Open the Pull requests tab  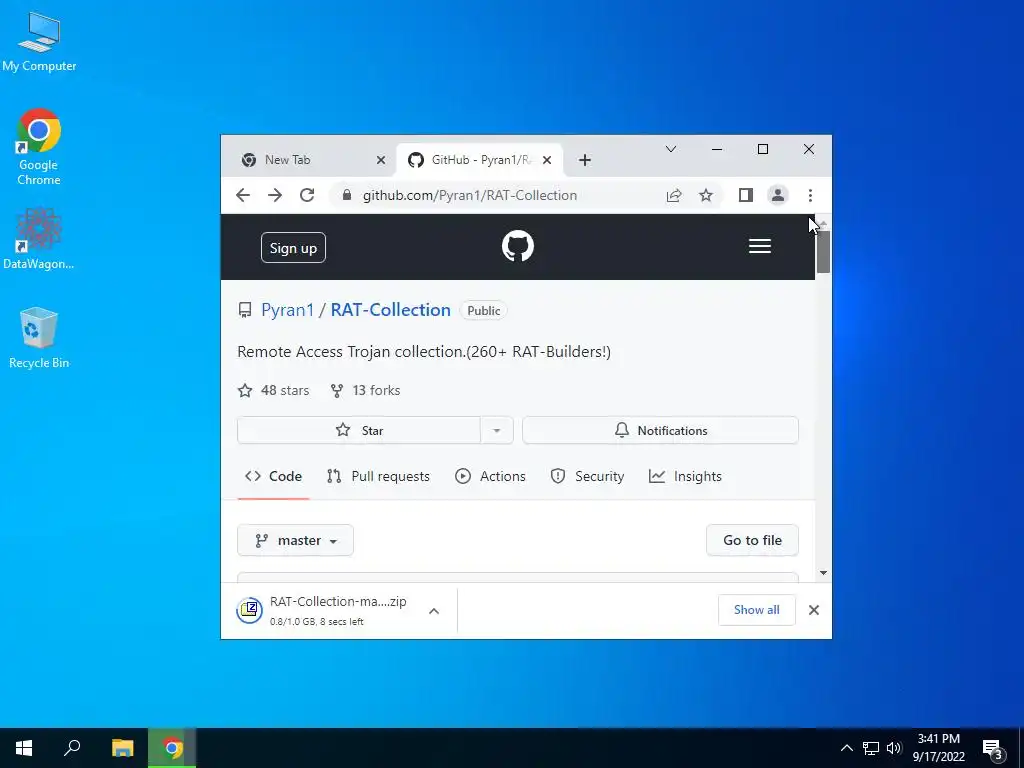pyautogui.click(x=379, y=476)
